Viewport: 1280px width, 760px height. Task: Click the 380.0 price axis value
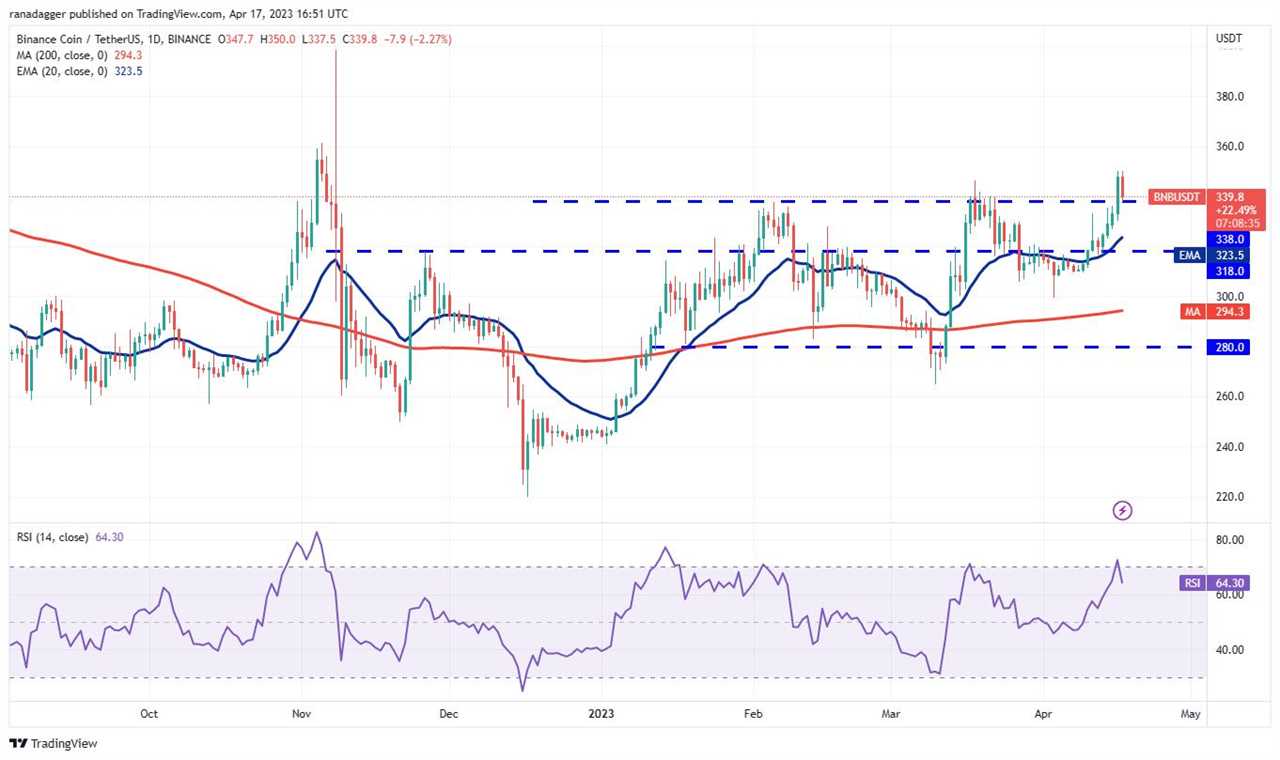pyautogui.click(x=1229, y=97)
